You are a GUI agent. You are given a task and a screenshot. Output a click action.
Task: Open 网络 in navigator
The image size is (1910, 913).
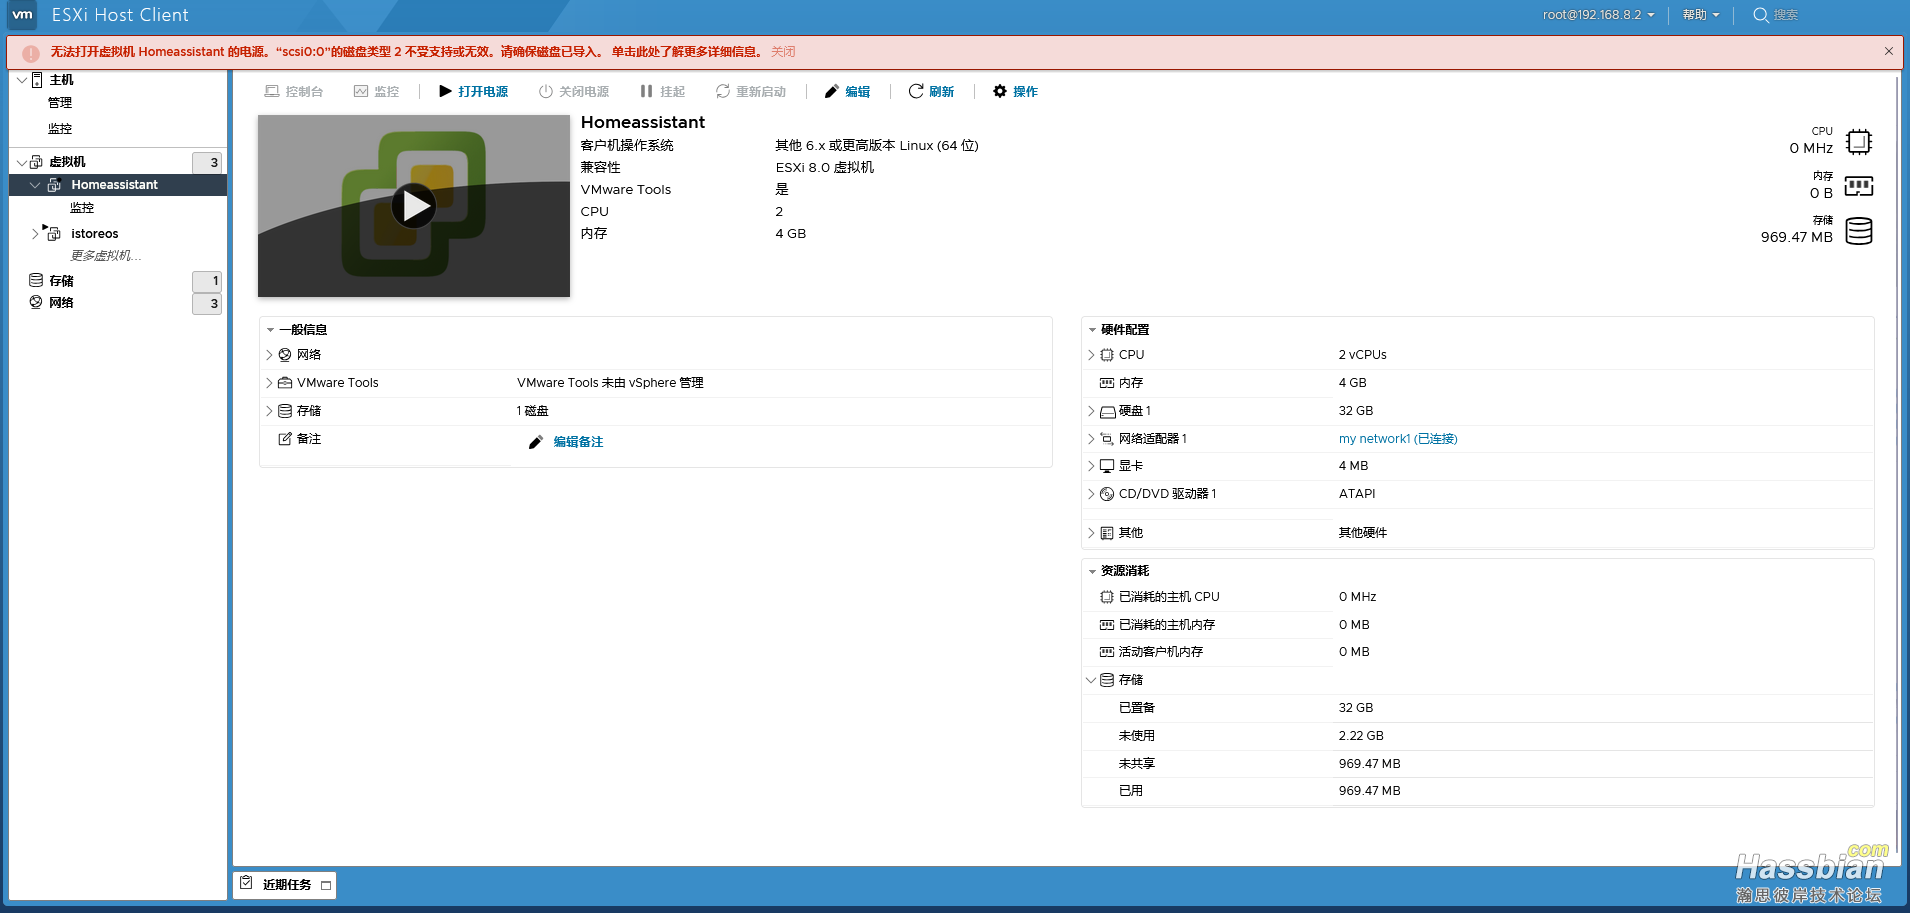62,303
